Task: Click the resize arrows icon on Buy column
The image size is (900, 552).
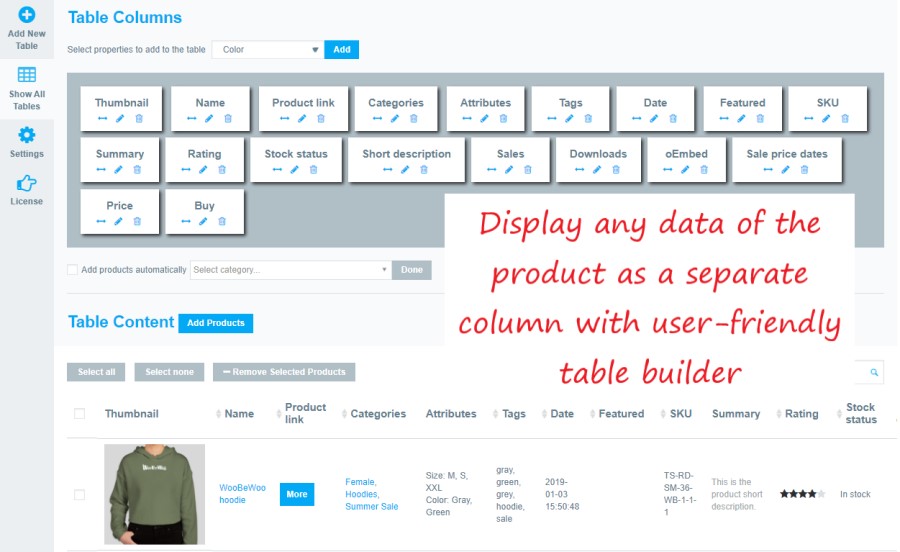Action: coord(185,221)
